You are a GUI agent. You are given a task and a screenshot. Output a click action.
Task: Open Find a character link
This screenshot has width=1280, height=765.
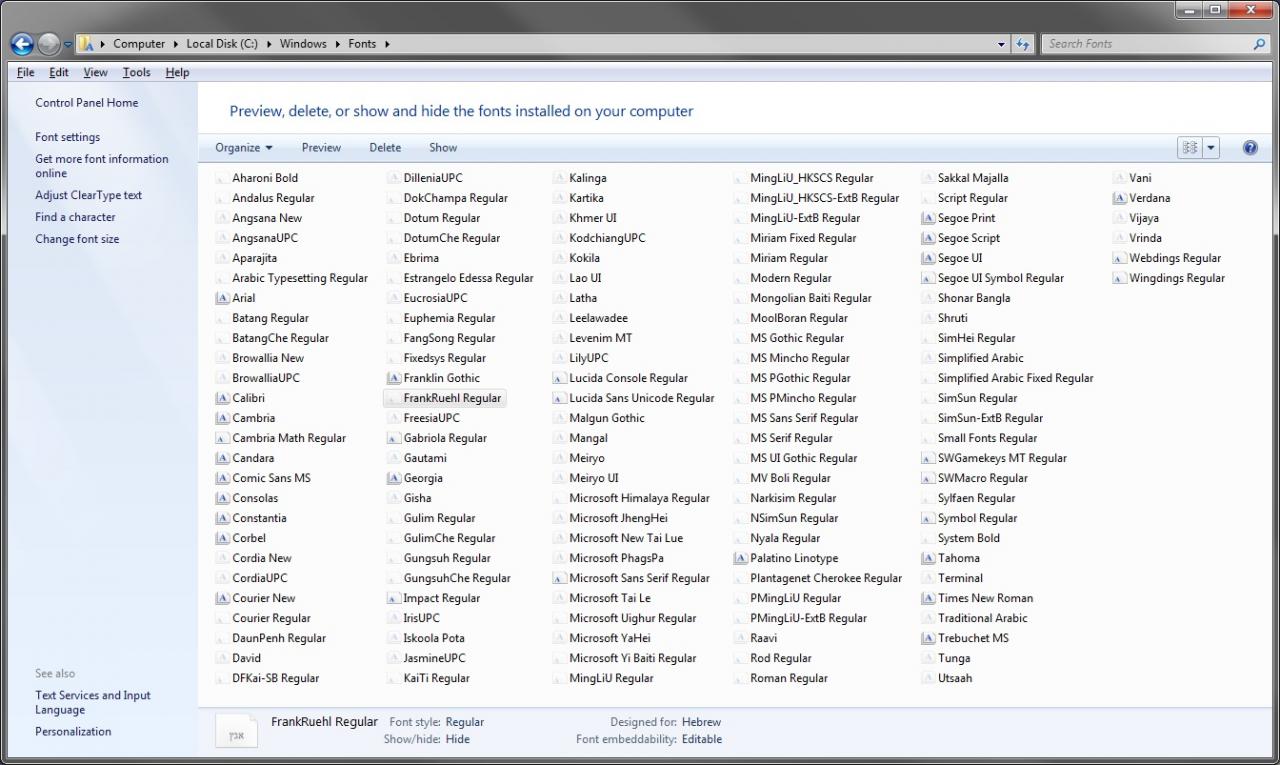[75, 217]
